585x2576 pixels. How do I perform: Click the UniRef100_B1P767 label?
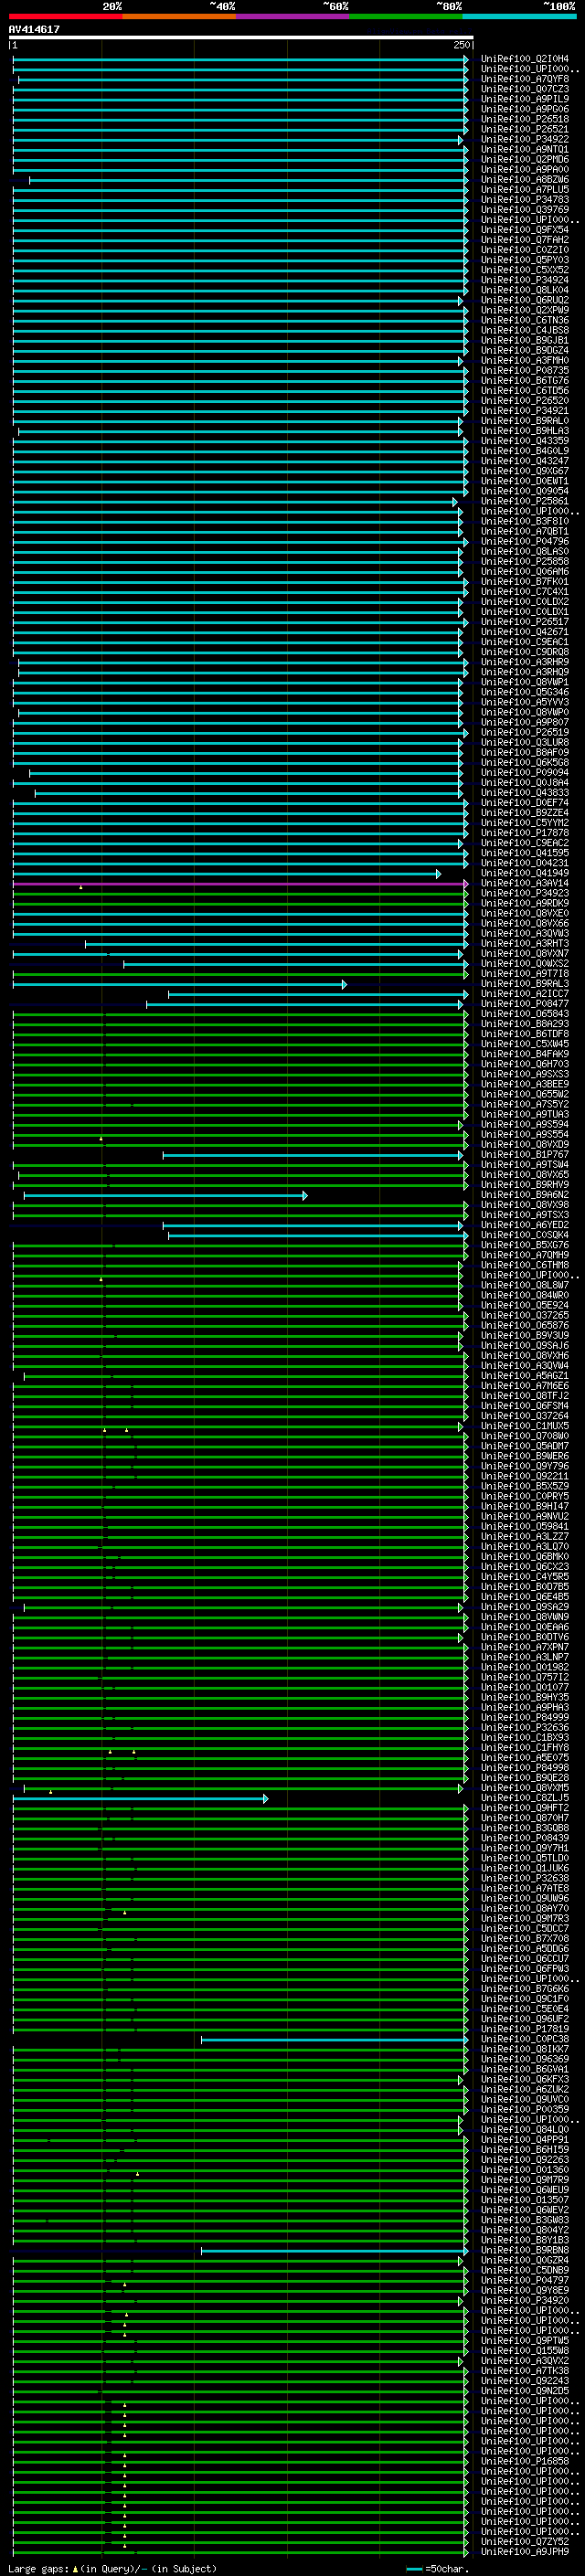[525, 1155]
